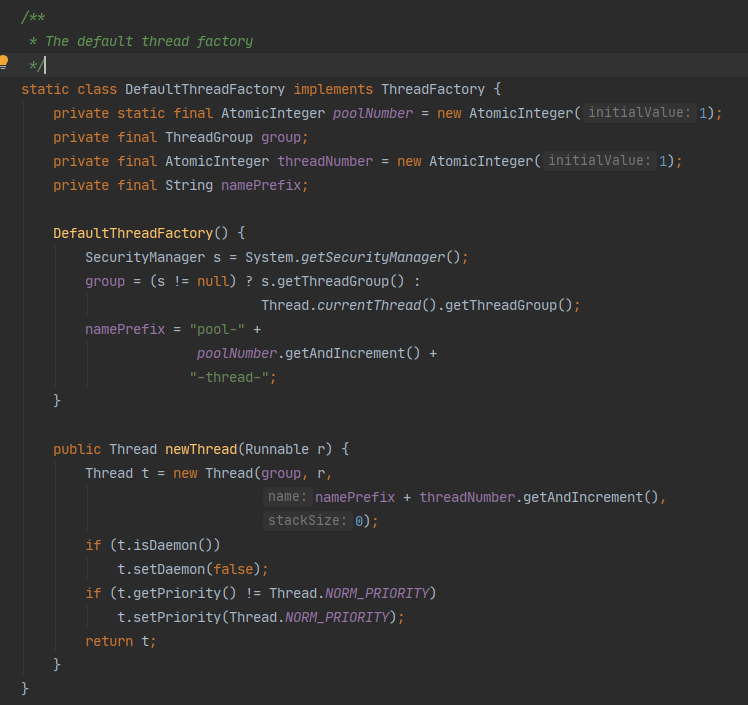Click the 'threadNumber' field declaration
The height and width of the screenshot is (705, 748).
325,161
